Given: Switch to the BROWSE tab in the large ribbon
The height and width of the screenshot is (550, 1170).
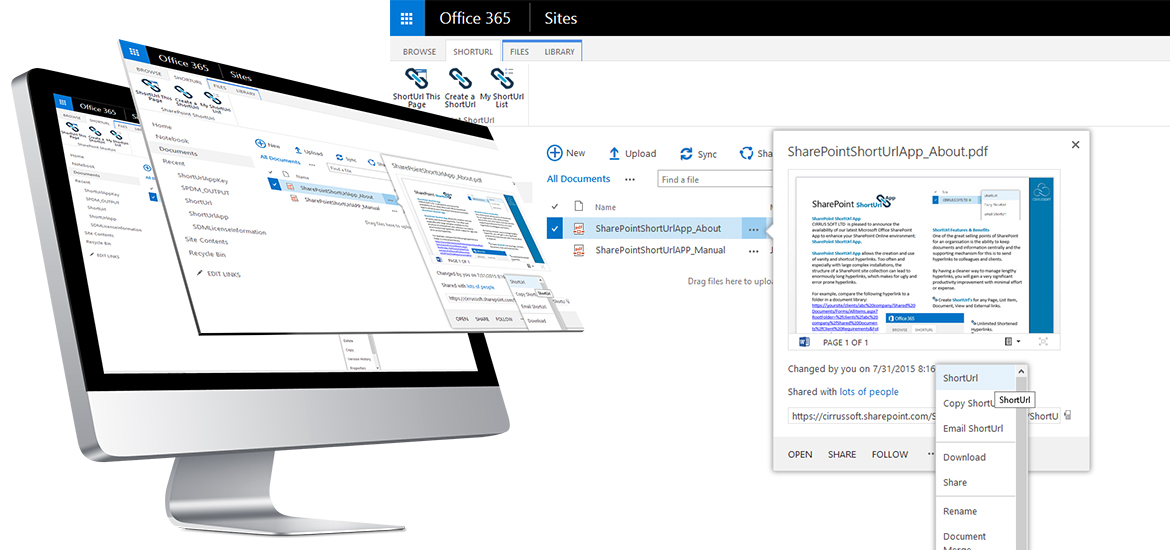Looking at the screenshot, I should pos(419,52).
